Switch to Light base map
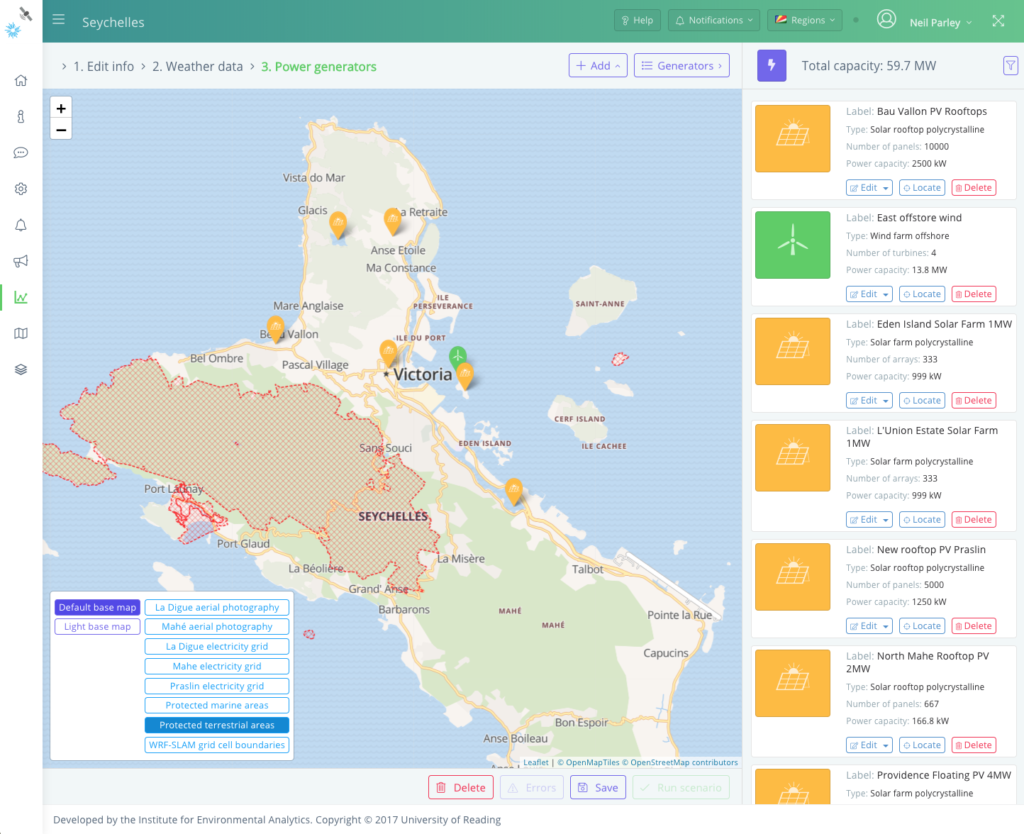The height and width of the screenshot is (834, 1024). coord(97,627)
